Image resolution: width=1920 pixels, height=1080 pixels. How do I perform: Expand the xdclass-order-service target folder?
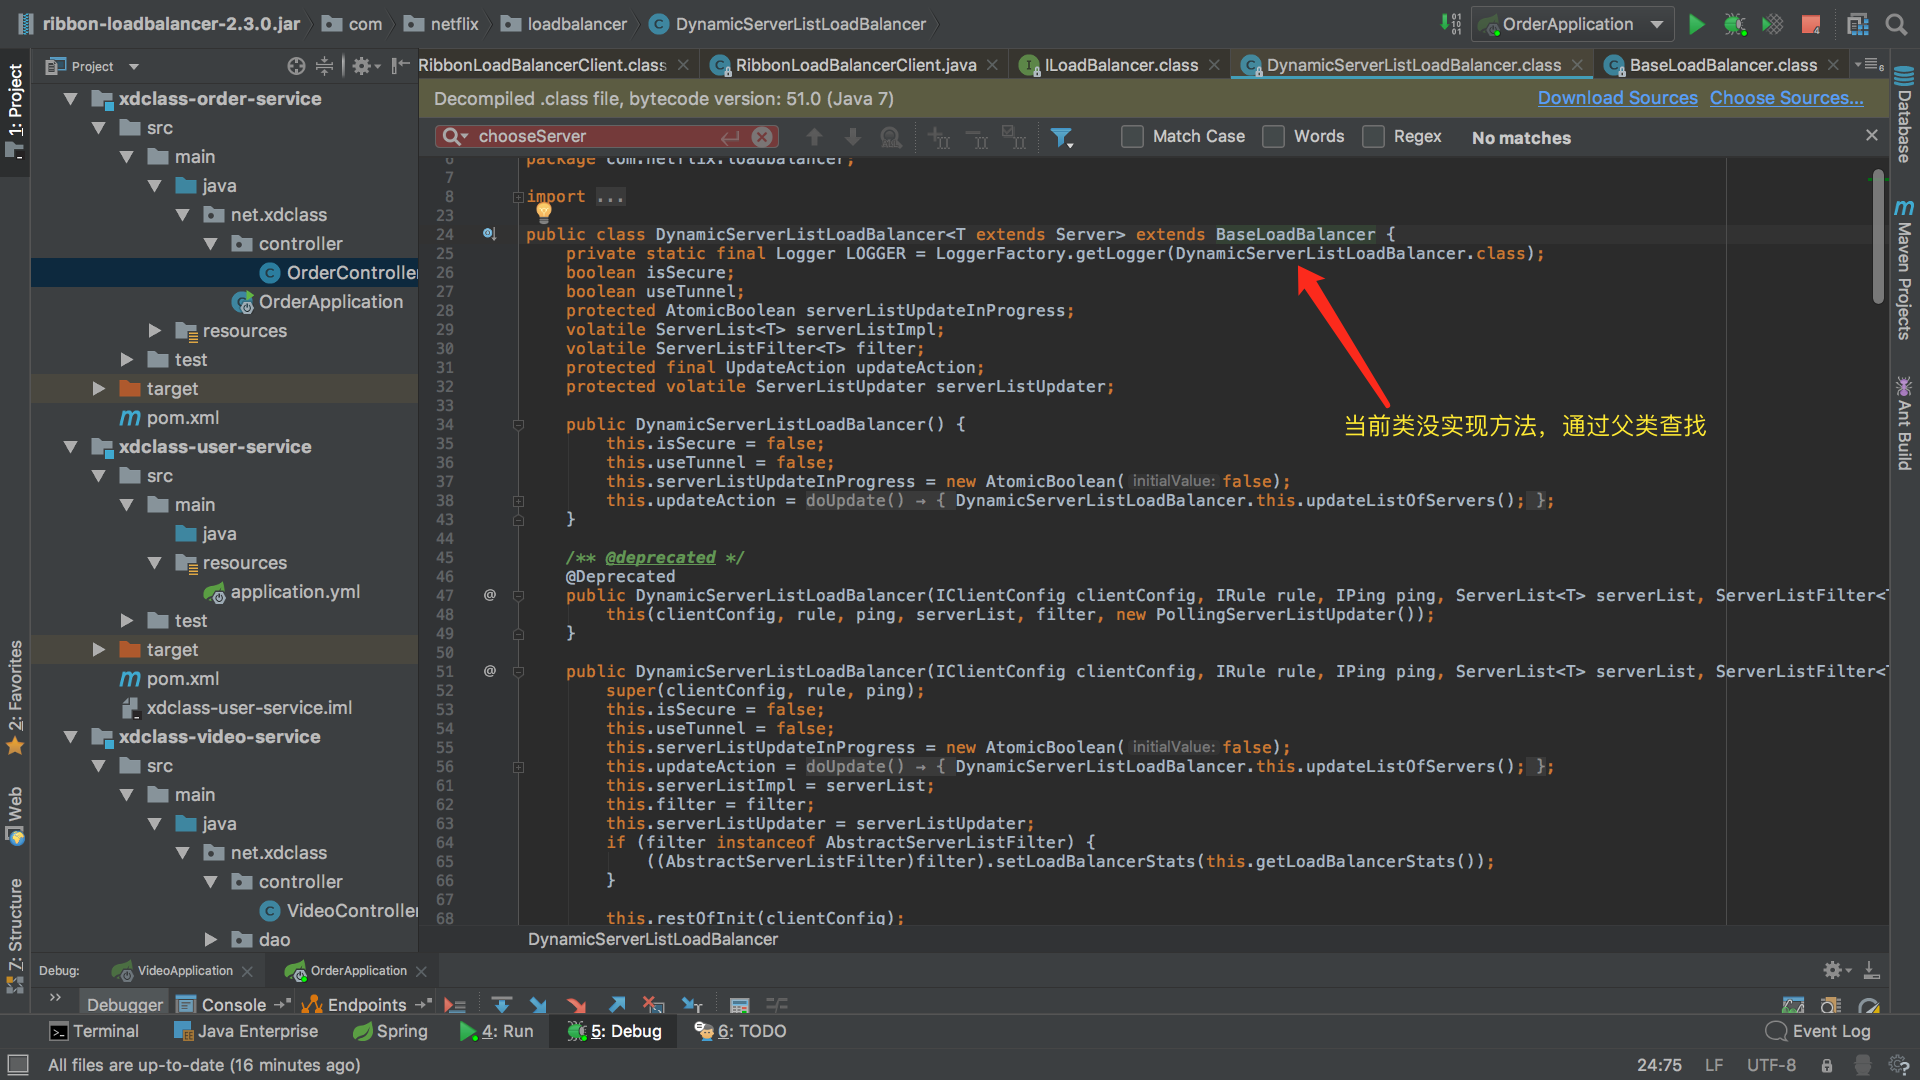point(99,389)
